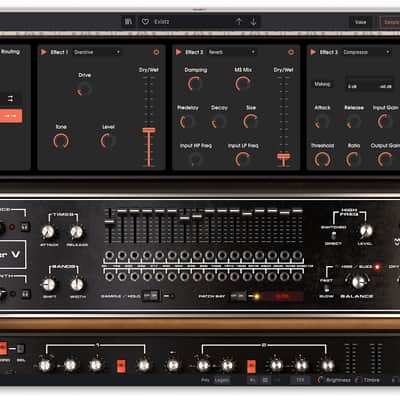Click the Ratio knob in the compressor
400x400 pixels.
tap(353, 159)
